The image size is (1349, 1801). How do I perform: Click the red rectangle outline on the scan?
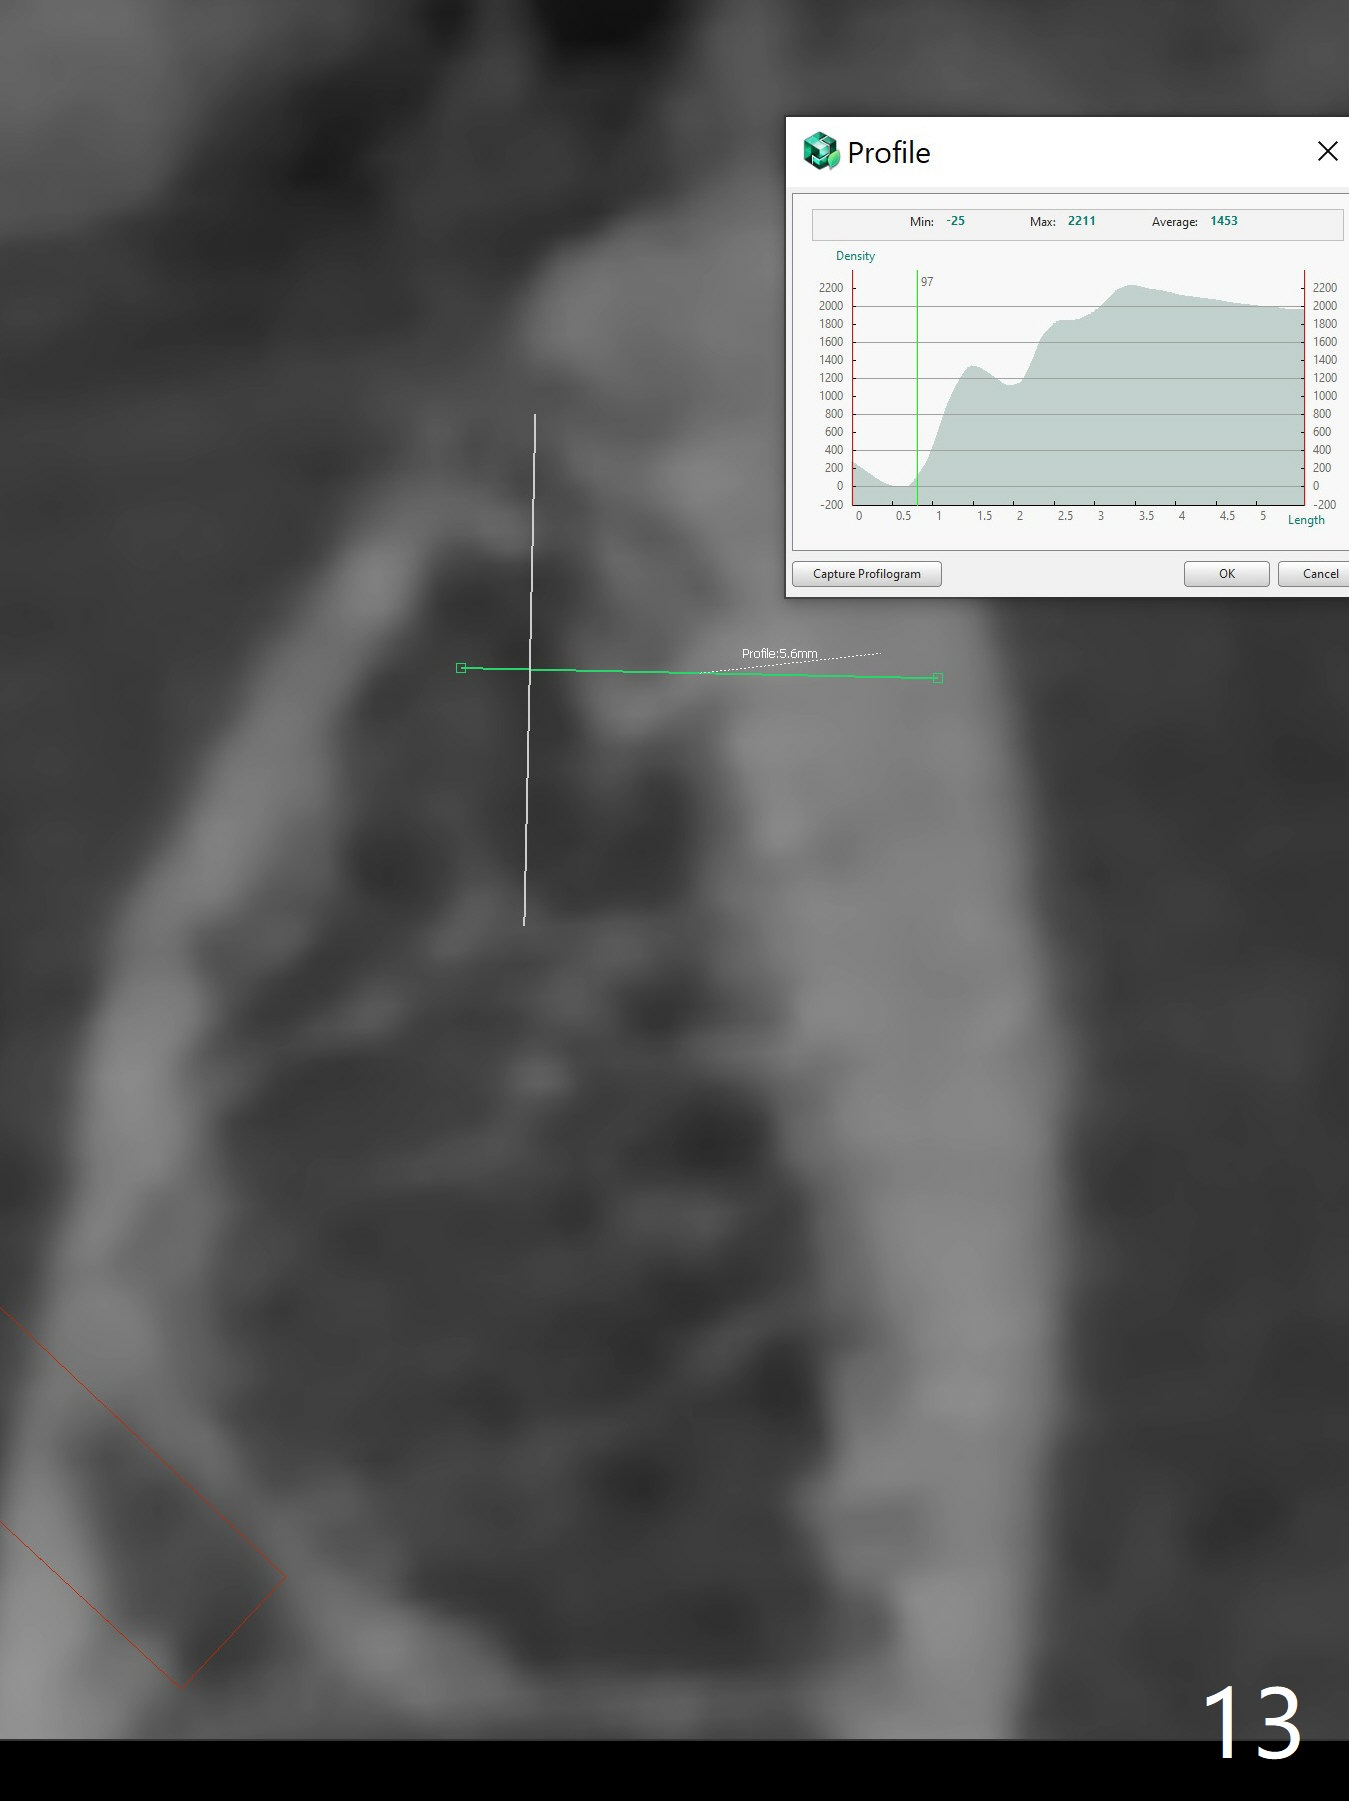click(233, 1634)
